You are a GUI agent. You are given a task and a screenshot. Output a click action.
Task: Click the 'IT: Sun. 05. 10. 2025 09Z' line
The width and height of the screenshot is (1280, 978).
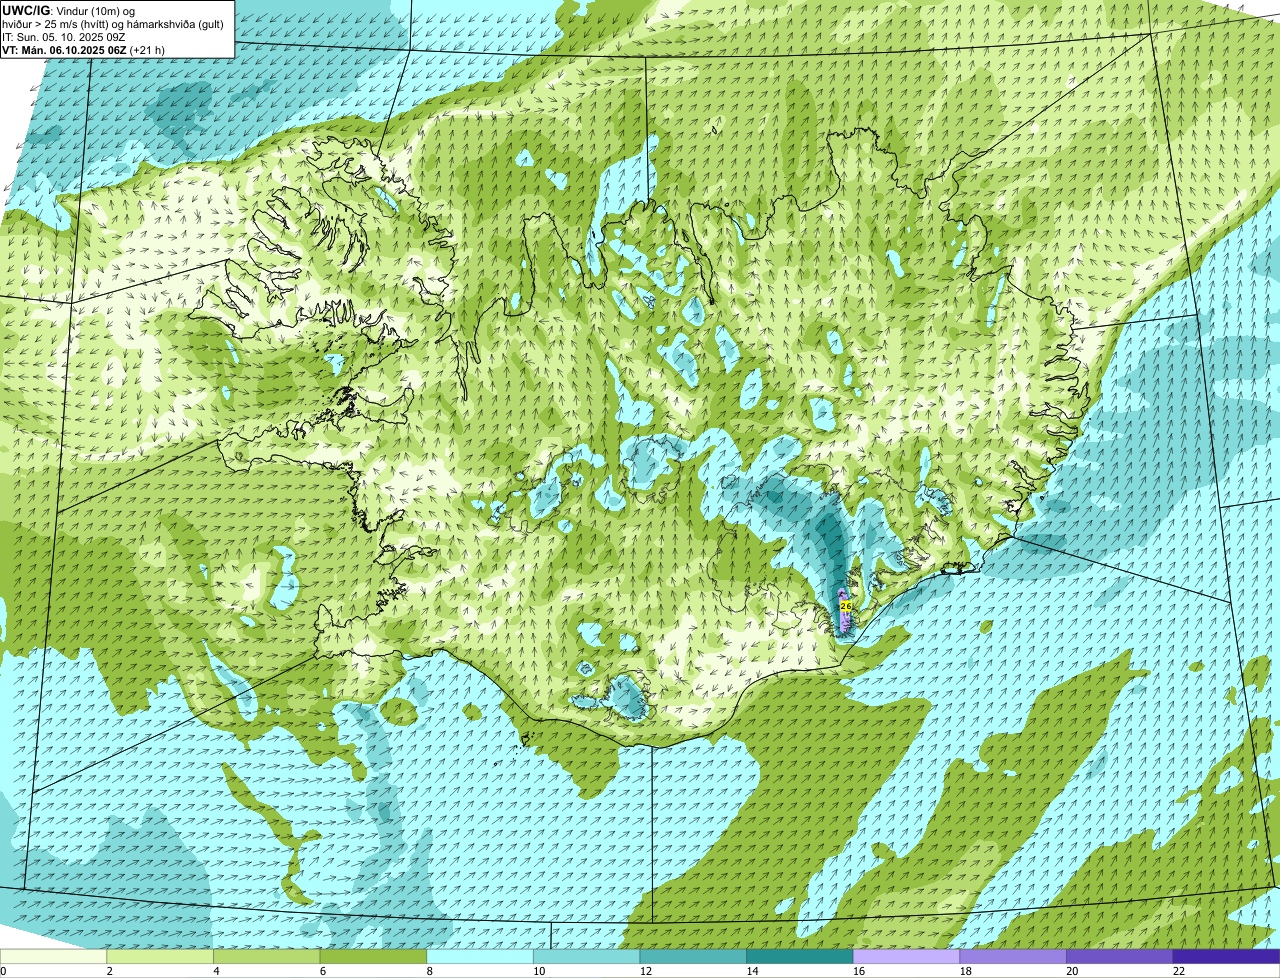(x=63, y=36)
